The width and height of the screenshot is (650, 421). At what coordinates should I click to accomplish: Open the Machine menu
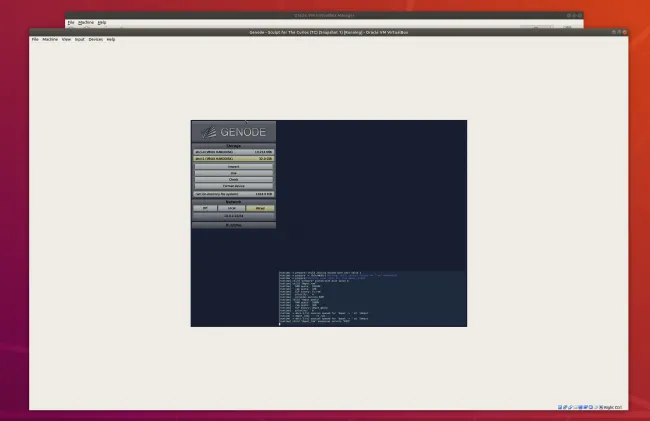[x=49, y=40]
